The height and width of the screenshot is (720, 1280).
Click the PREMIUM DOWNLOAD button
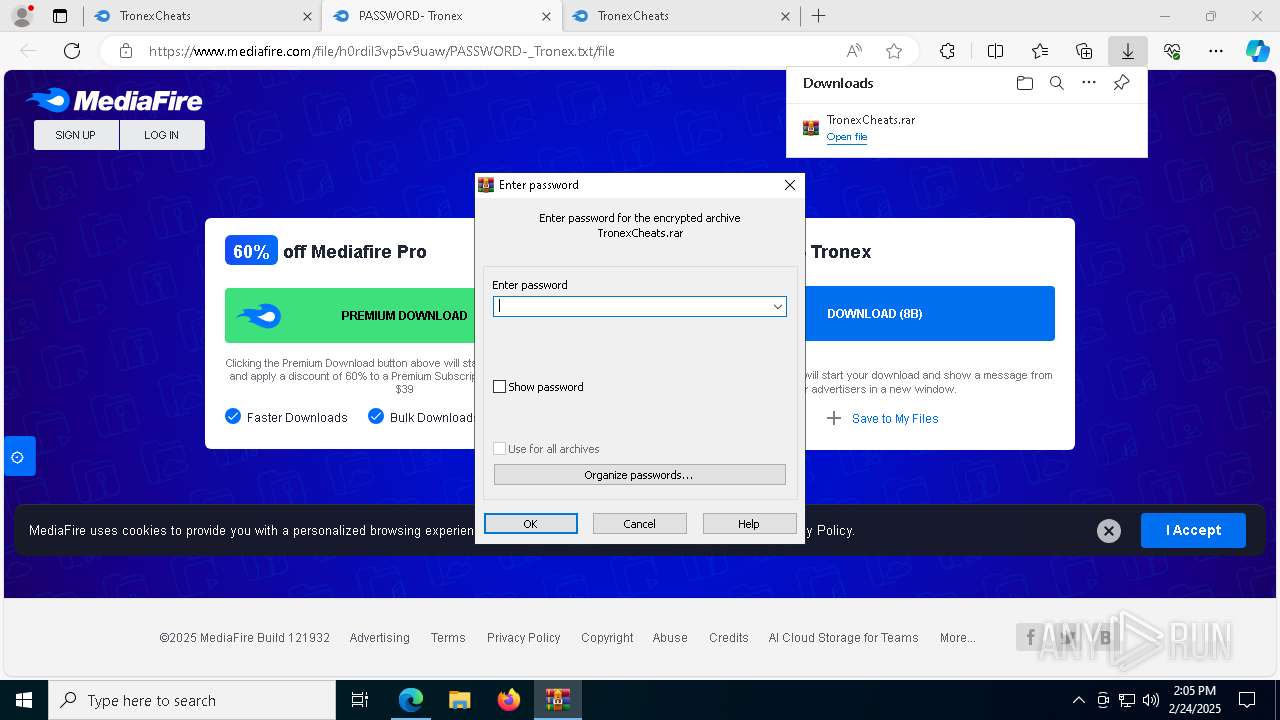click(350, 316)
